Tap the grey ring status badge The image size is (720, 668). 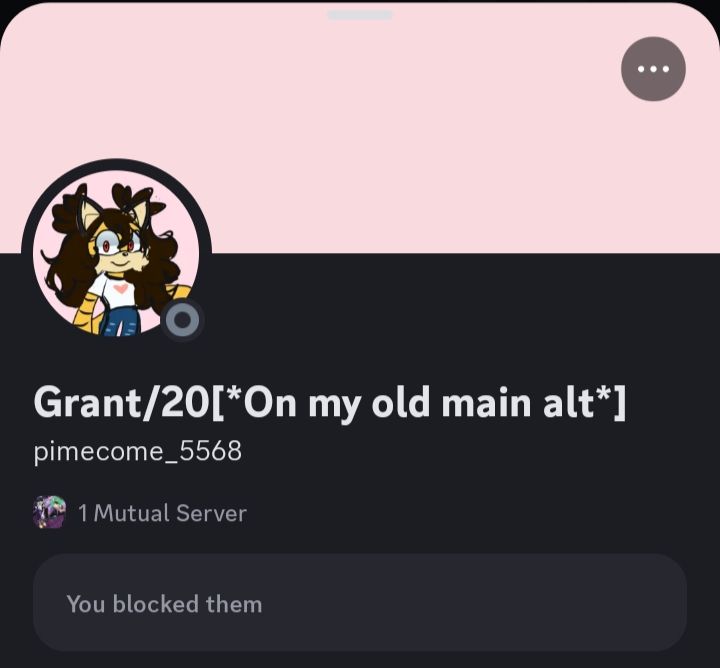[x=182, y=320]
